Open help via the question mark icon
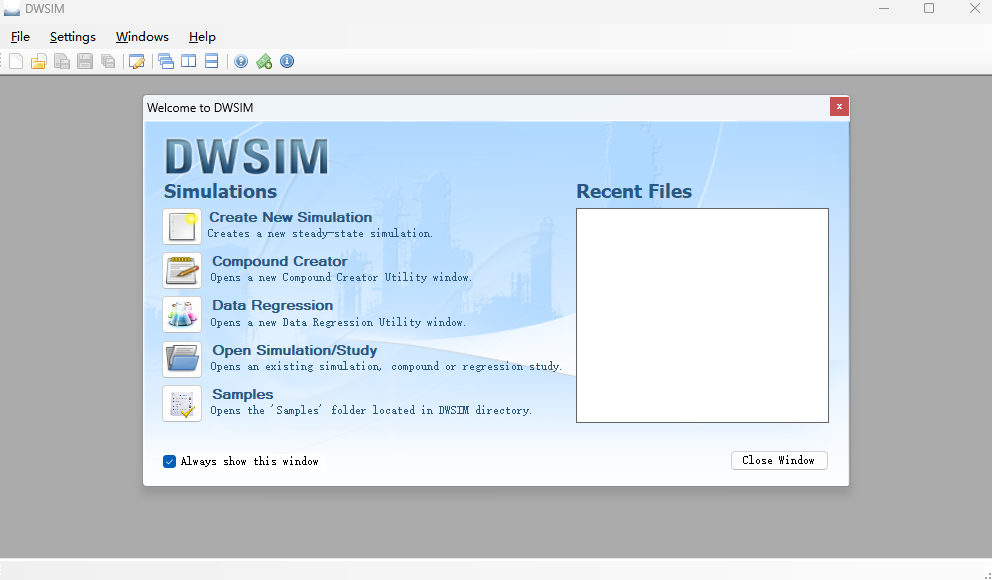992x580 pixels. click(x=241, y=62)
